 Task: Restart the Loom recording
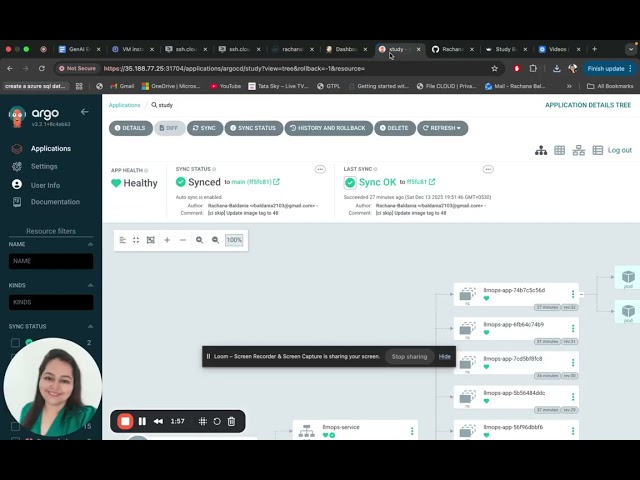(217, 421)
